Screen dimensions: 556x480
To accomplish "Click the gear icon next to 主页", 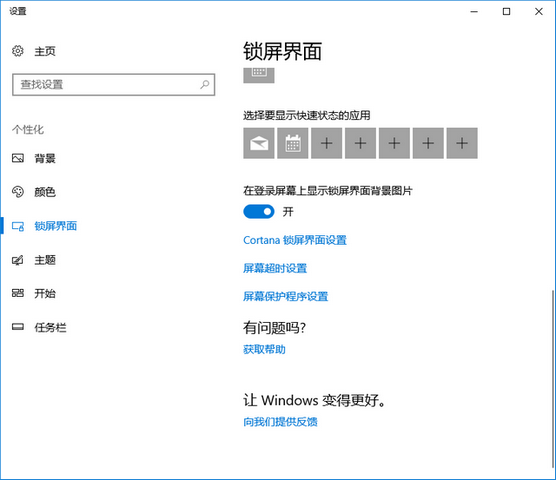I will tap(18, 51).
